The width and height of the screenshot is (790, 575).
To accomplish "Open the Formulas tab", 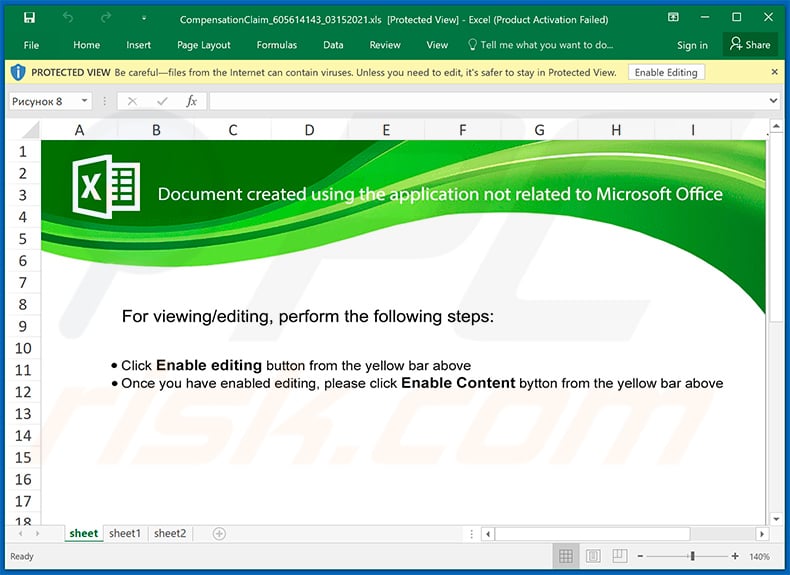I will (277, 45).
